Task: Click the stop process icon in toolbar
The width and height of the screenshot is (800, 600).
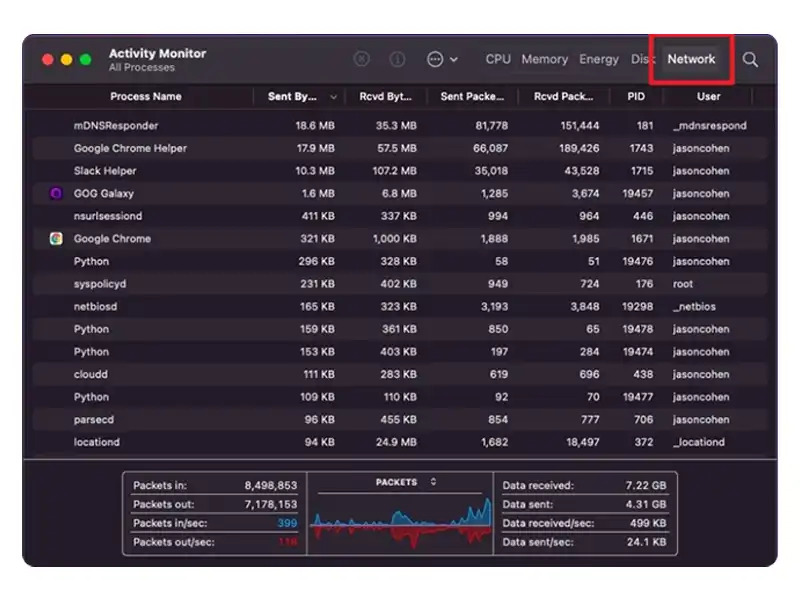Action: [x=361, y=59]
